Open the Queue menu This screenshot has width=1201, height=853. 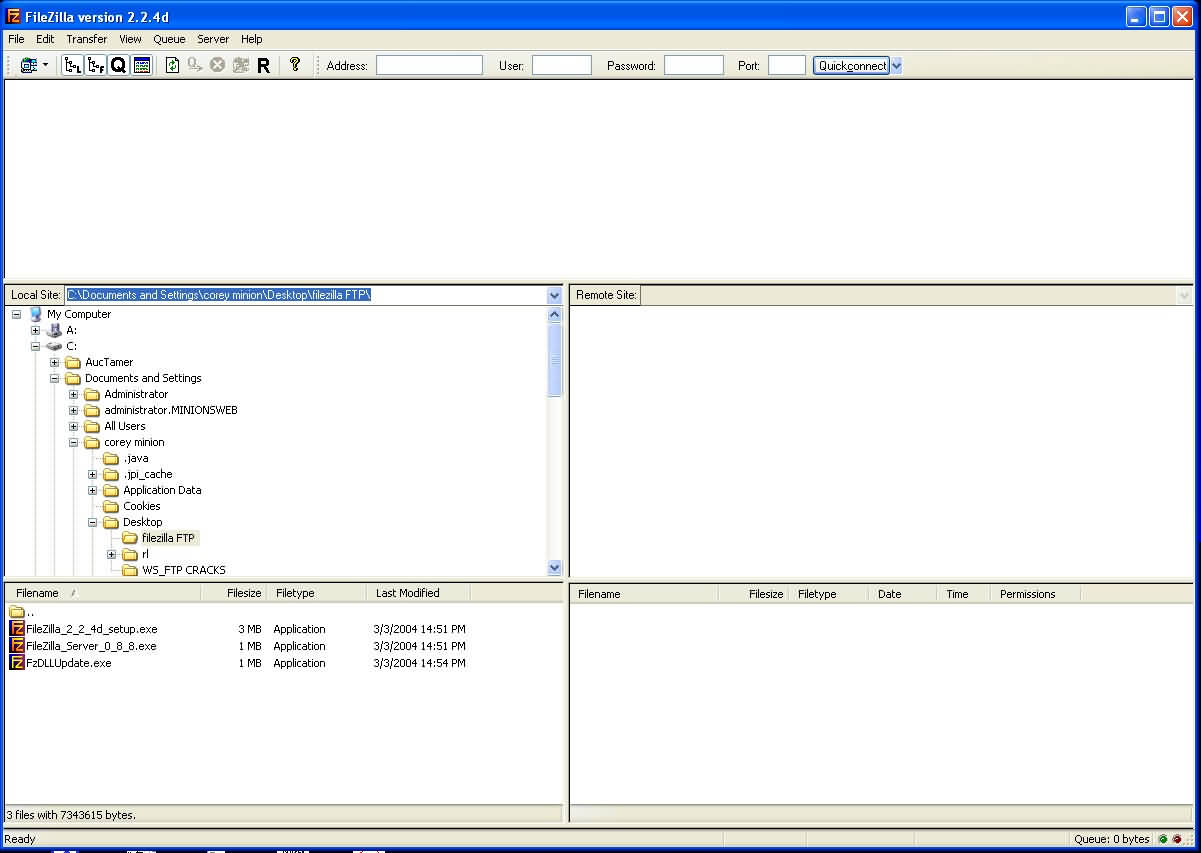tap(169, 39)
